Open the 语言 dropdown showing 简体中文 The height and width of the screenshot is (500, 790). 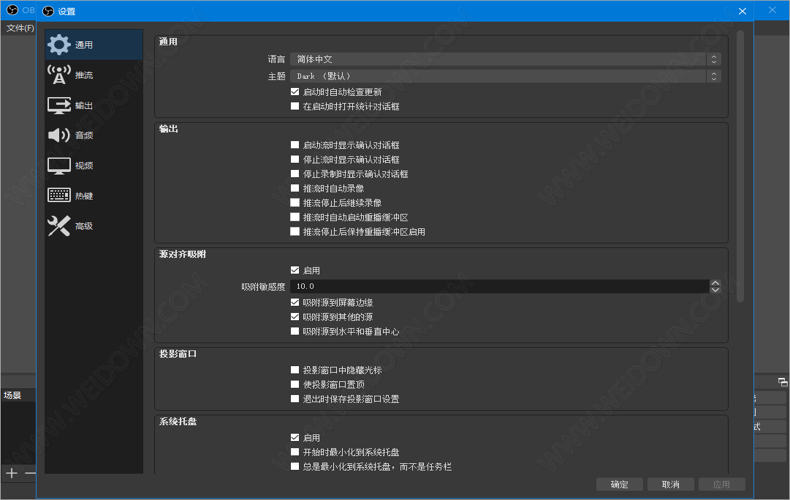505,59
